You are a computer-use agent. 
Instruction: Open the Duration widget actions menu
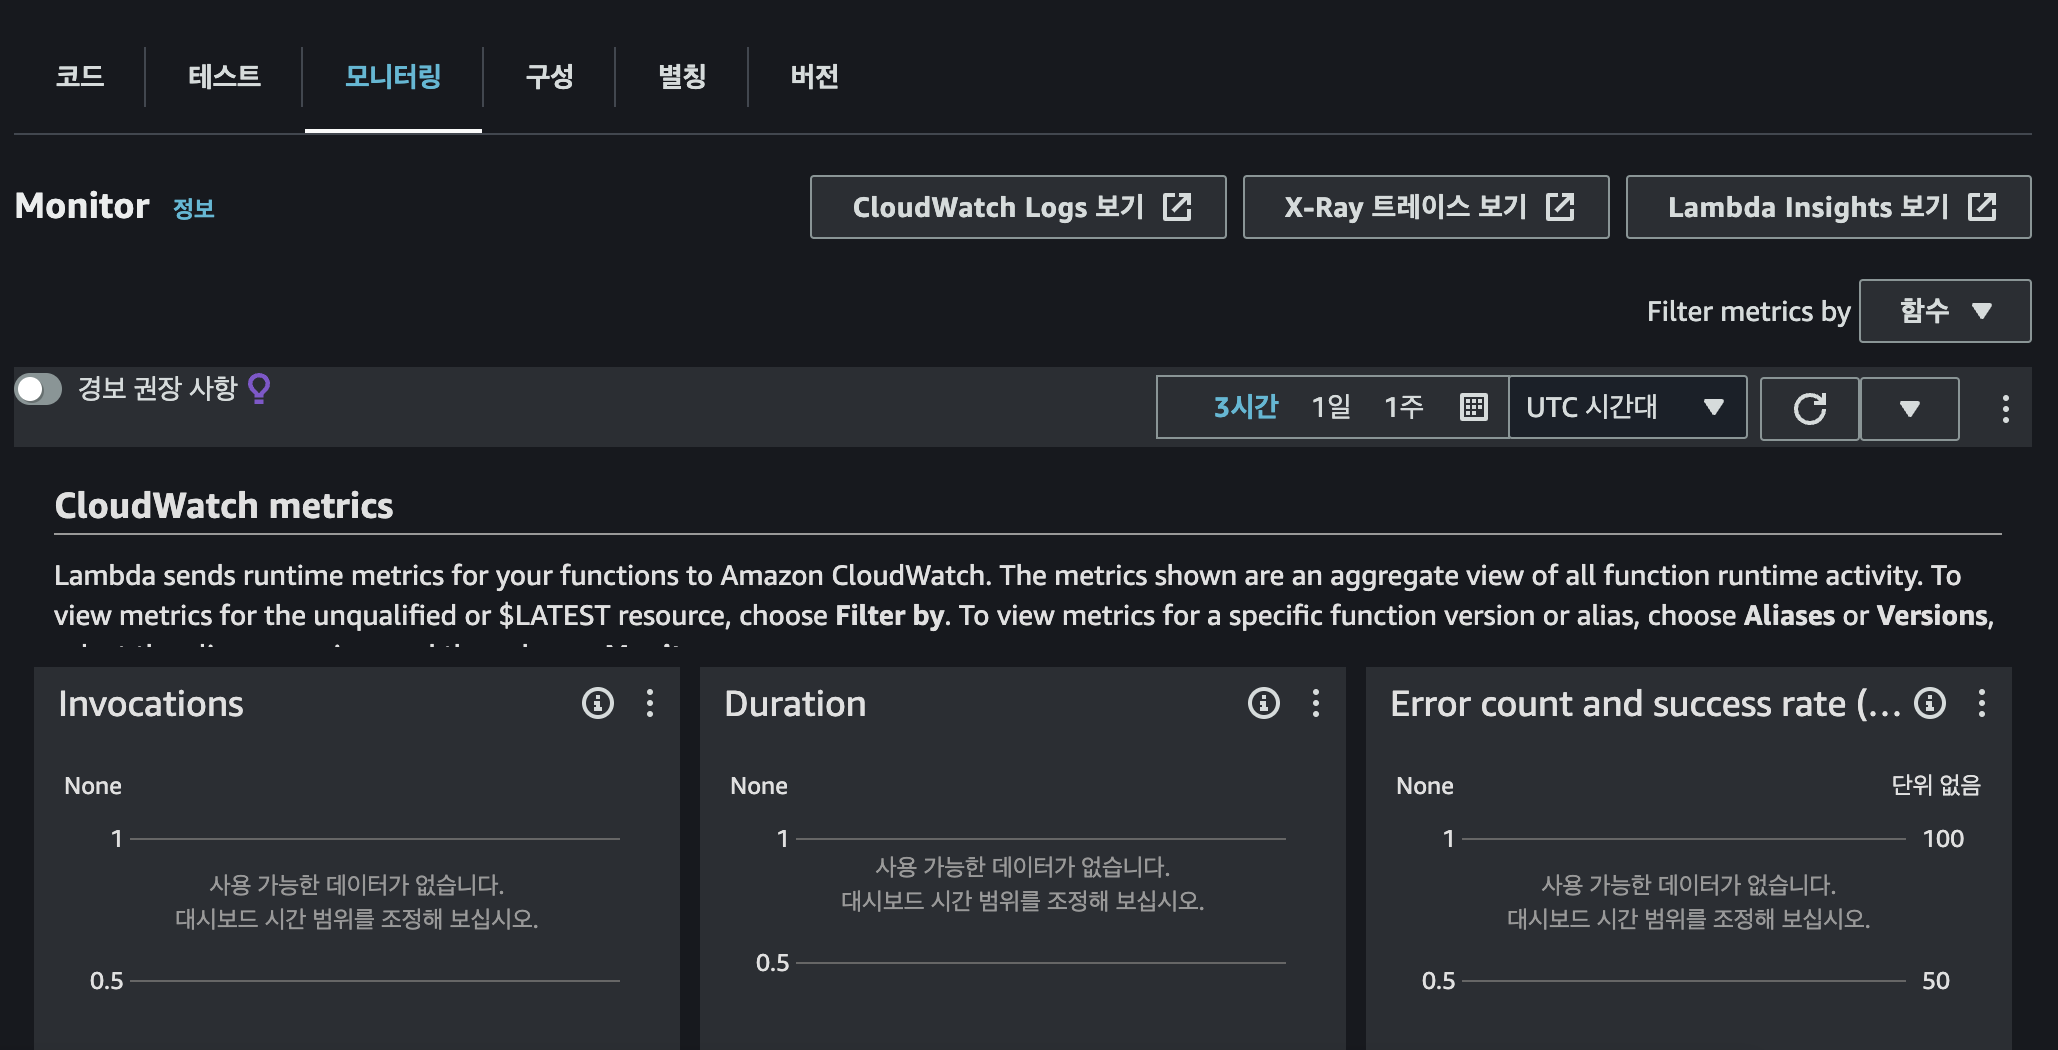pyautogui.click(x=1316, y=703)
